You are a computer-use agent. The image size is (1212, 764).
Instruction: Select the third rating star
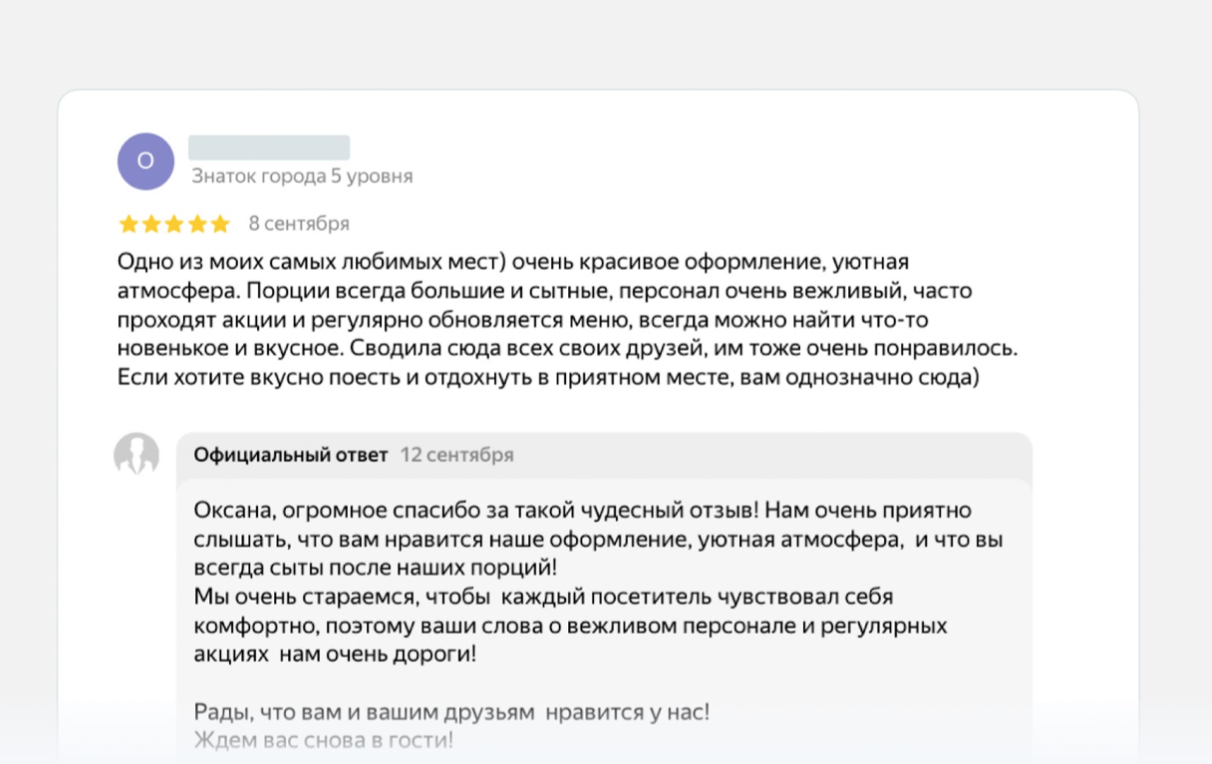point(174,224)
